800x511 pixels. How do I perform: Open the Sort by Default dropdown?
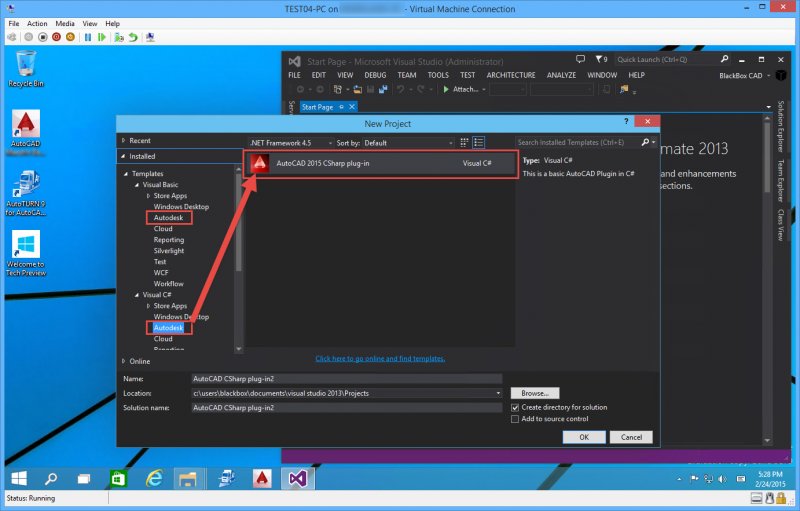click(408, 143)
